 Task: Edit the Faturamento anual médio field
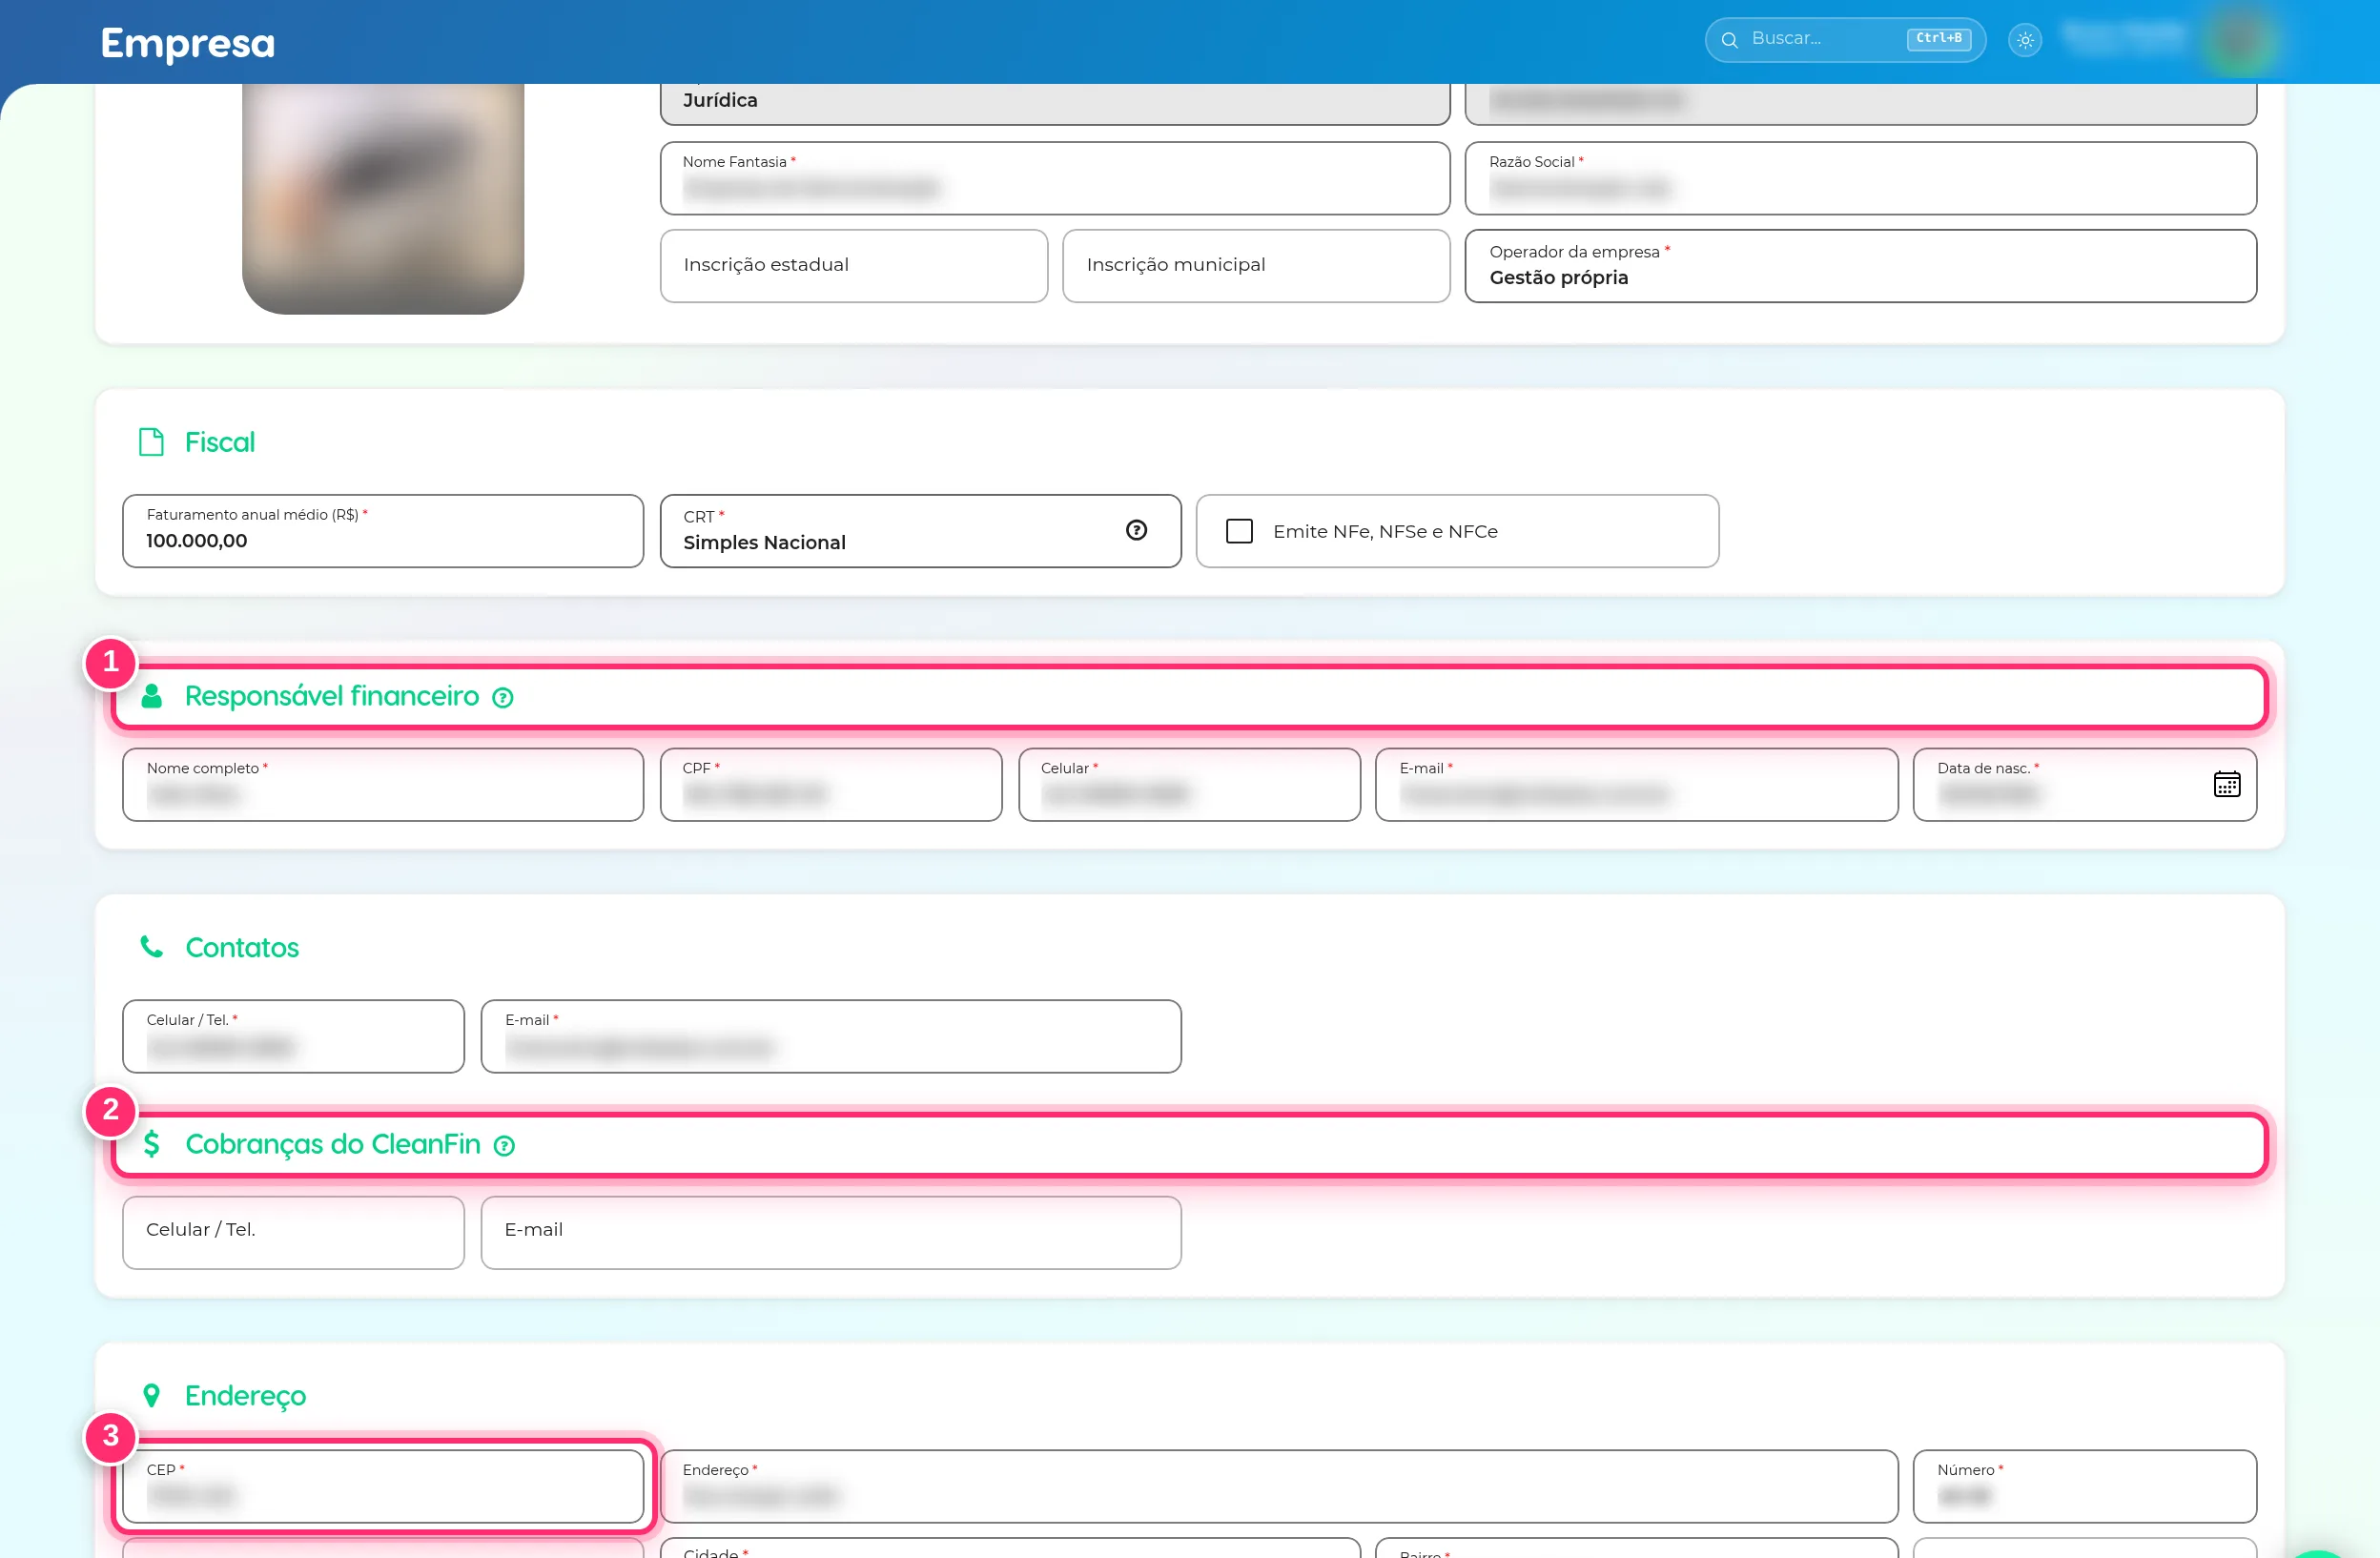coord(383,531)
